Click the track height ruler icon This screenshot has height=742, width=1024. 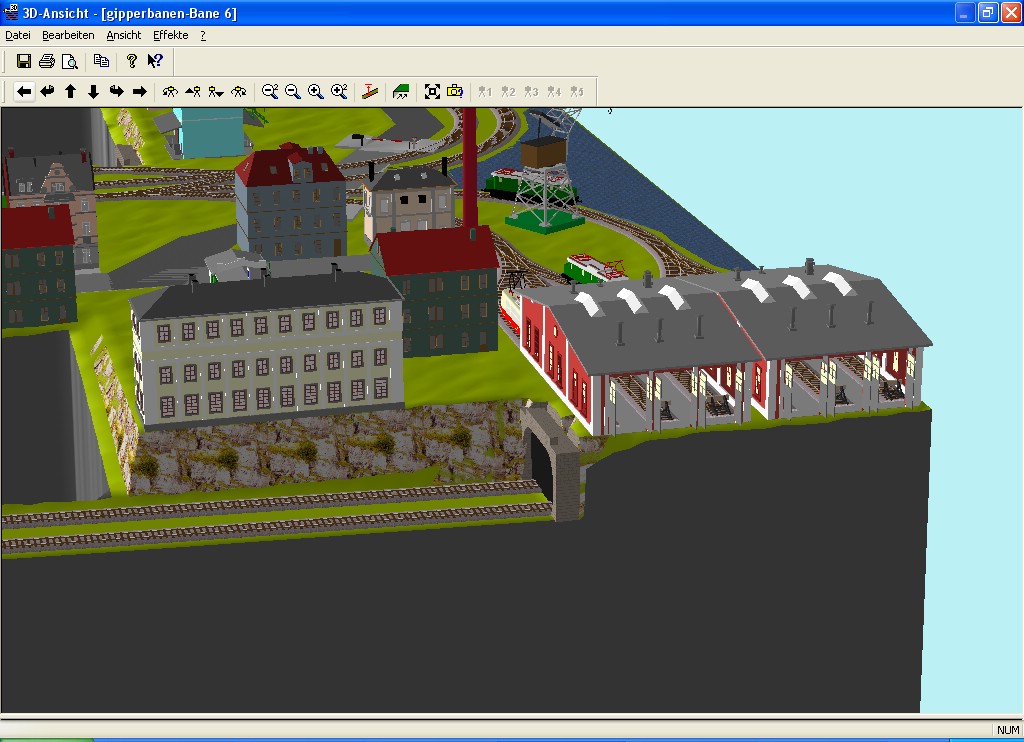coord(370,91)
